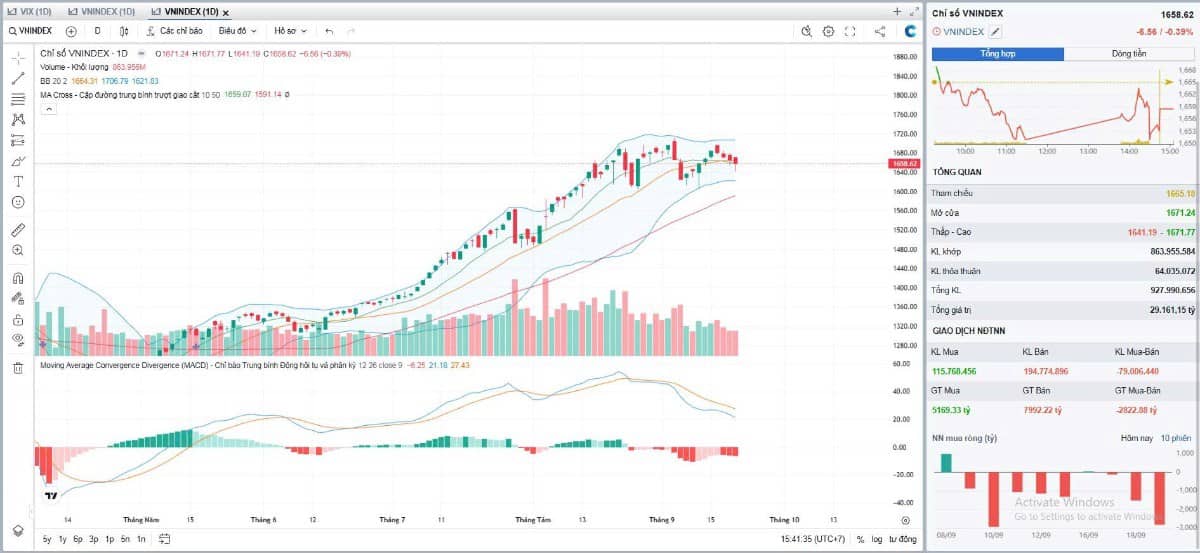Image resolution: width=1200 pixels, height=553 pixels.
Task: Select the 5n time range
Action: click(124, 539)
